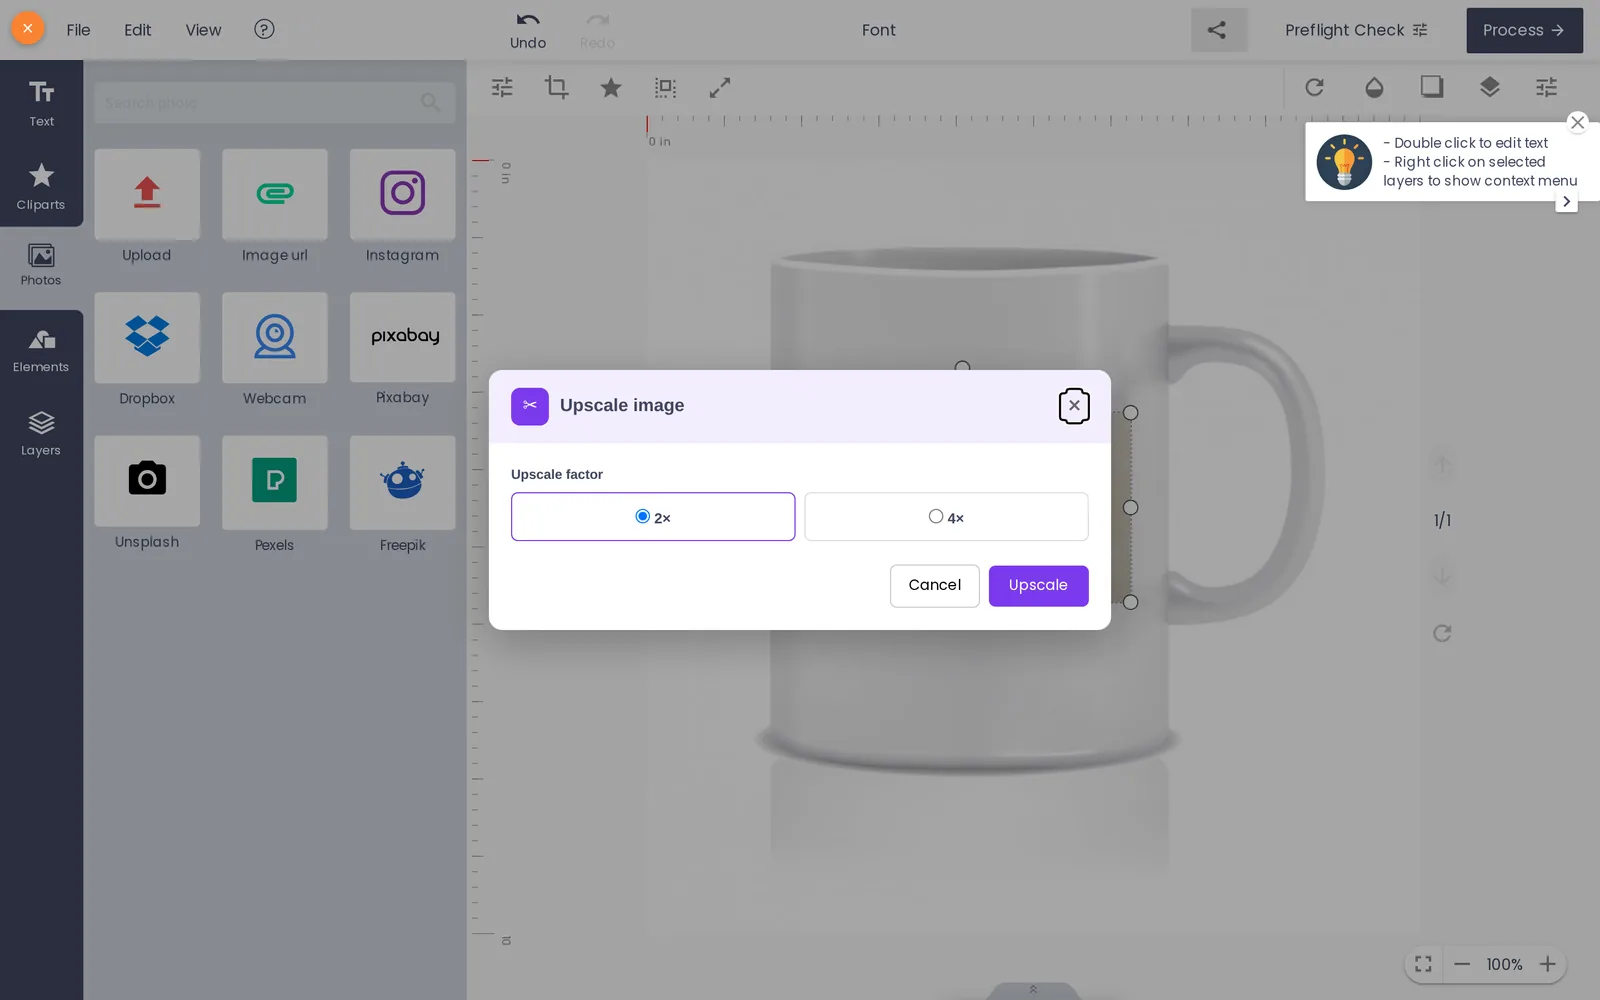Click the select-all dashed square icon
Viewport: 1600px width, 1000px height.
pyautogui.click(x=665, y=87)
